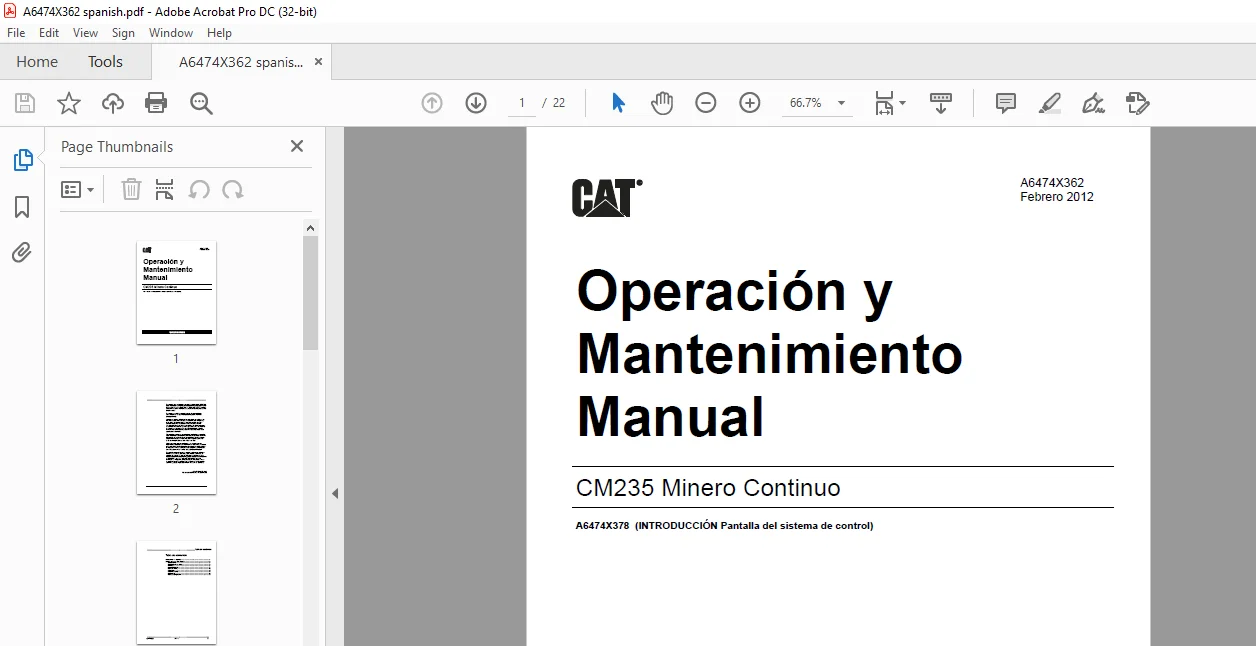This screenshot has width=1256, height=646.
Task: Zoom out with the minus icon
Action: [x=706, y=103]
